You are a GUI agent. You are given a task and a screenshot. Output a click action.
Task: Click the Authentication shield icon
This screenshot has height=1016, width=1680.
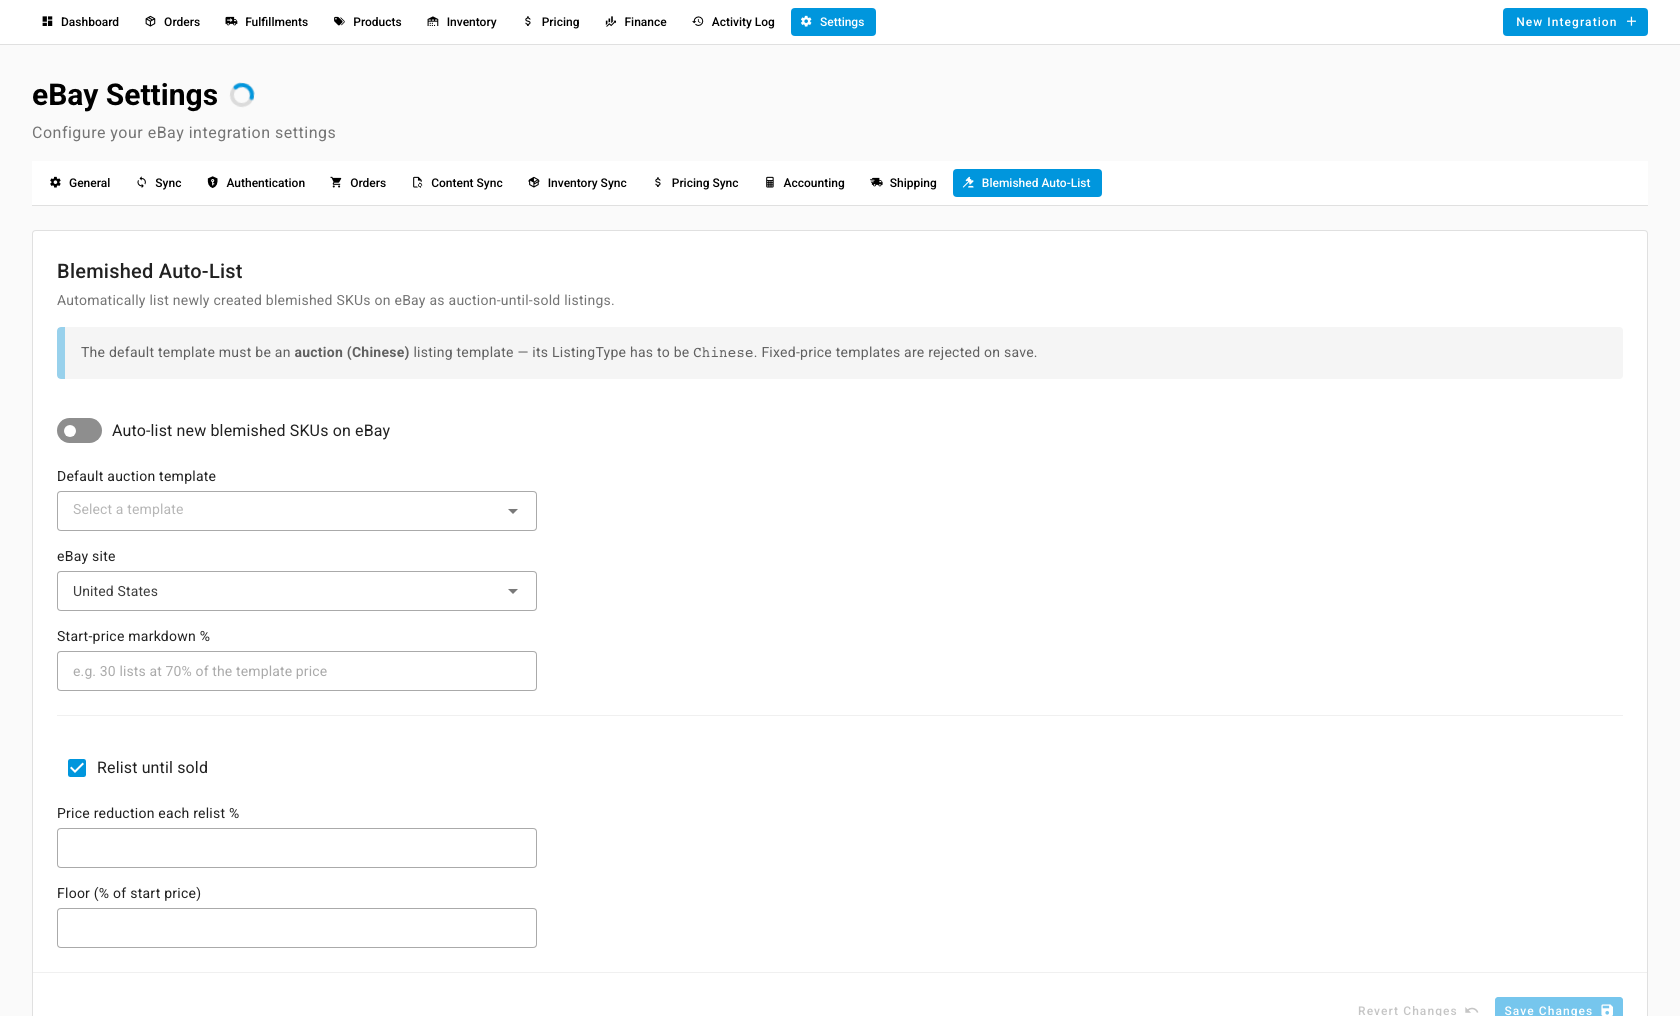(213, 183)
